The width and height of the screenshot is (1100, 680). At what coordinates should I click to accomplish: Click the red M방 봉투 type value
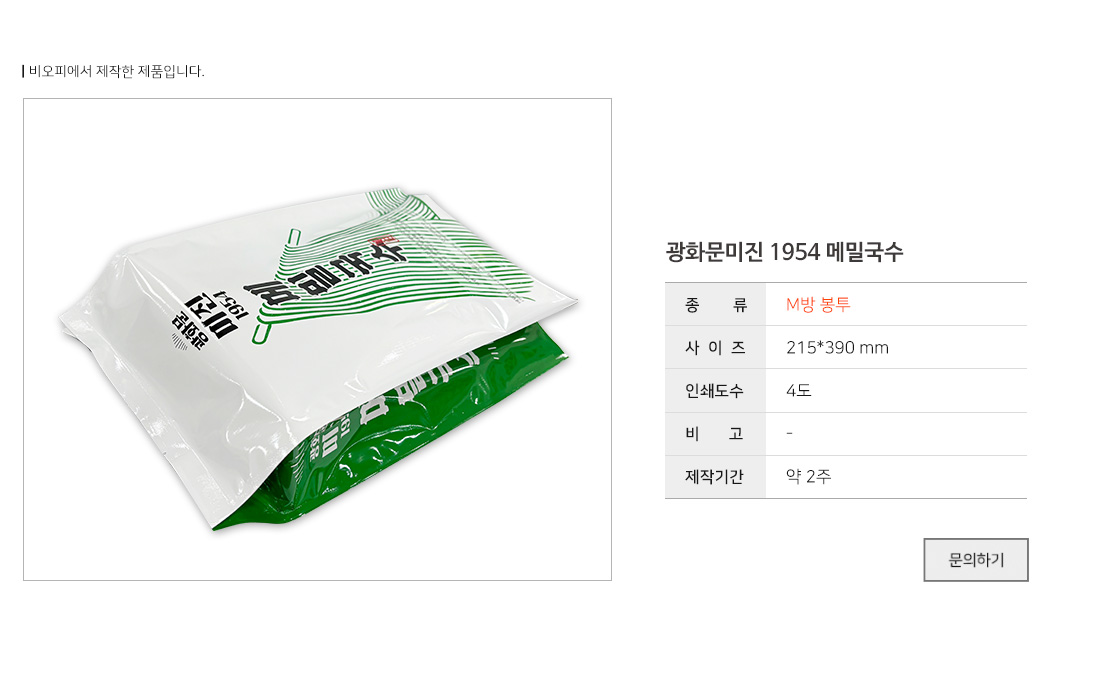point(817,304)
